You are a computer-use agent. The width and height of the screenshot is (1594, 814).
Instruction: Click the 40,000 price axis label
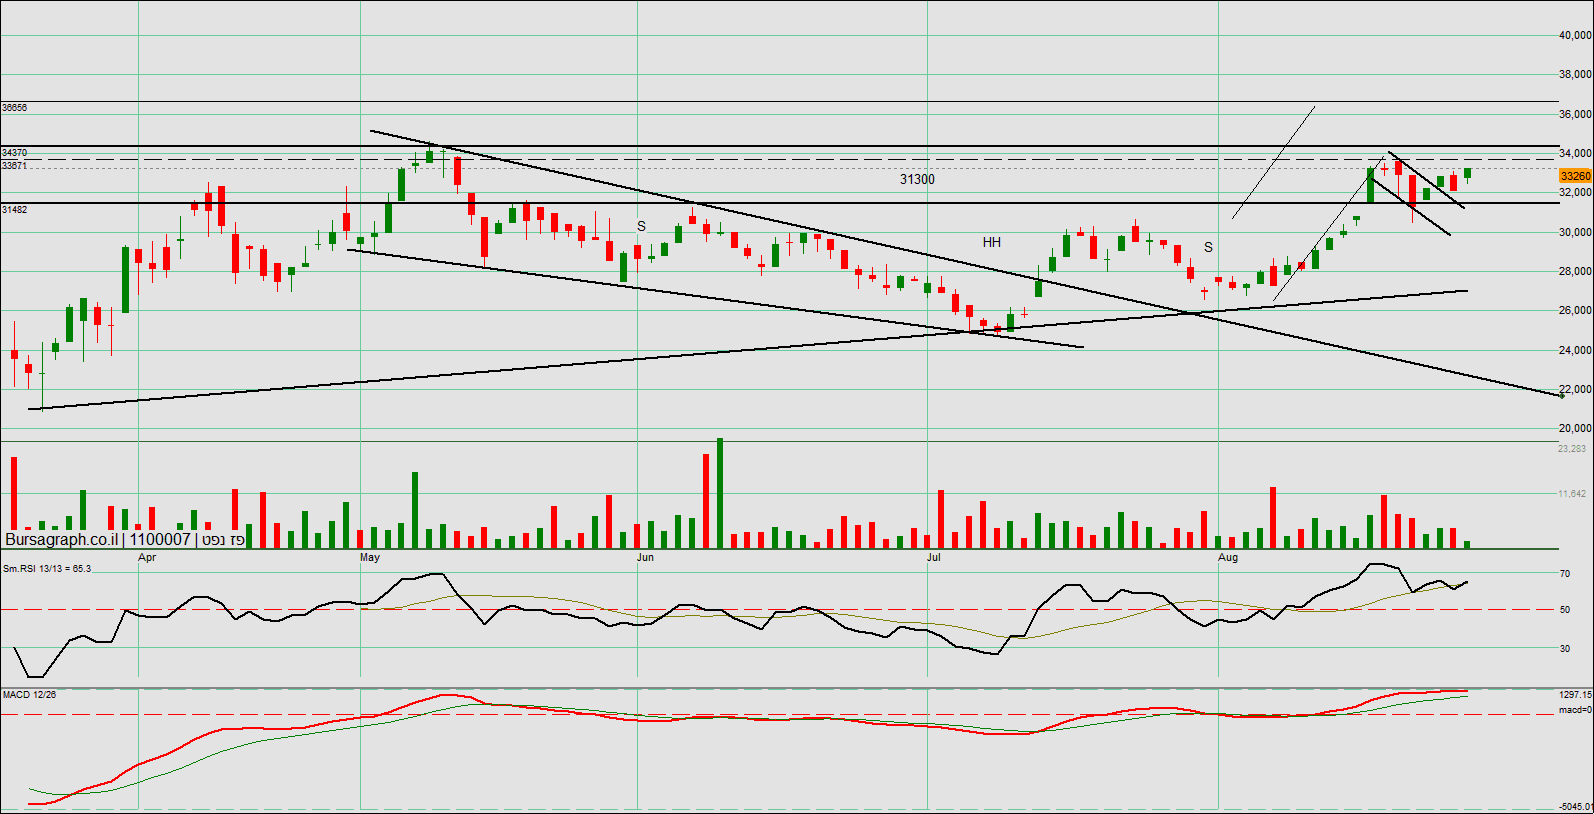coord(1575,35)
